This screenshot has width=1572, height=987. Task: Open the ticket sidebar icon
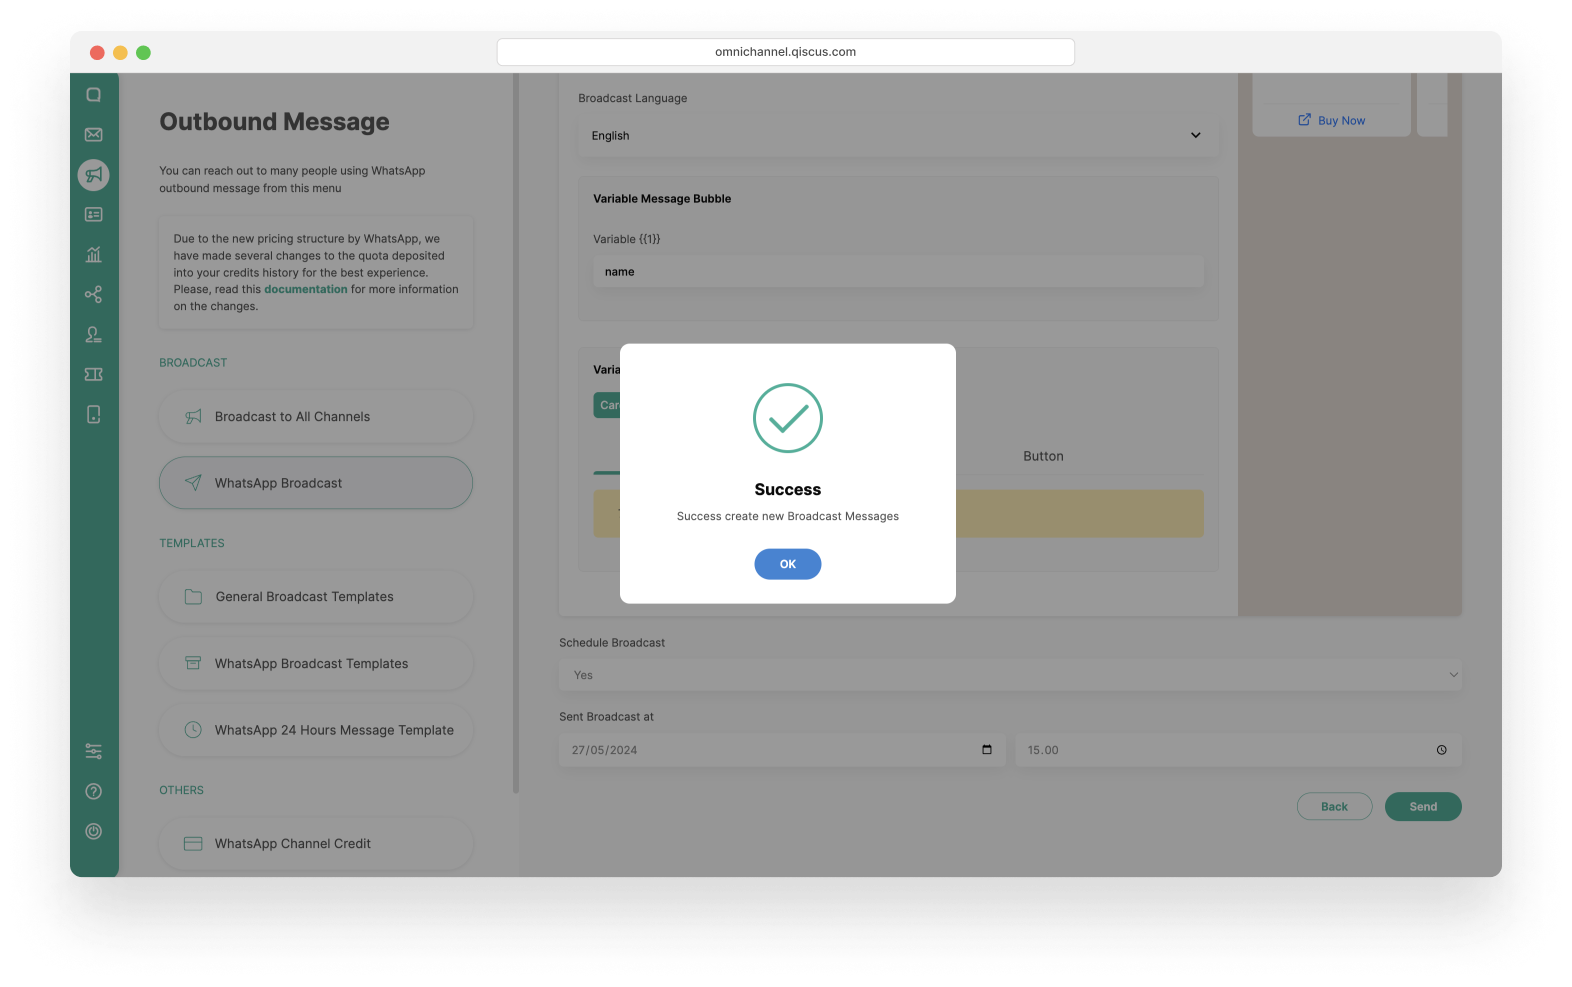[x=94, y=374]
